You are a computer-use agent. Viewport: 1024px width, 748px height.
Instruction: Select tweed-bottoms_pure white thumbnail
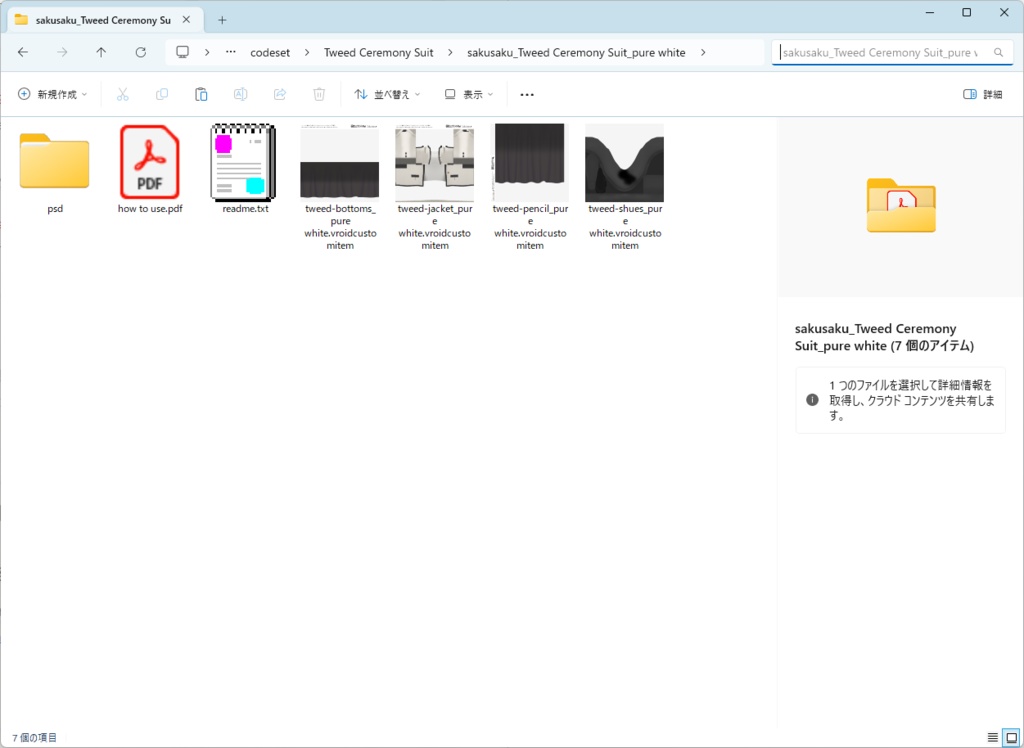[x=340, y=161]
